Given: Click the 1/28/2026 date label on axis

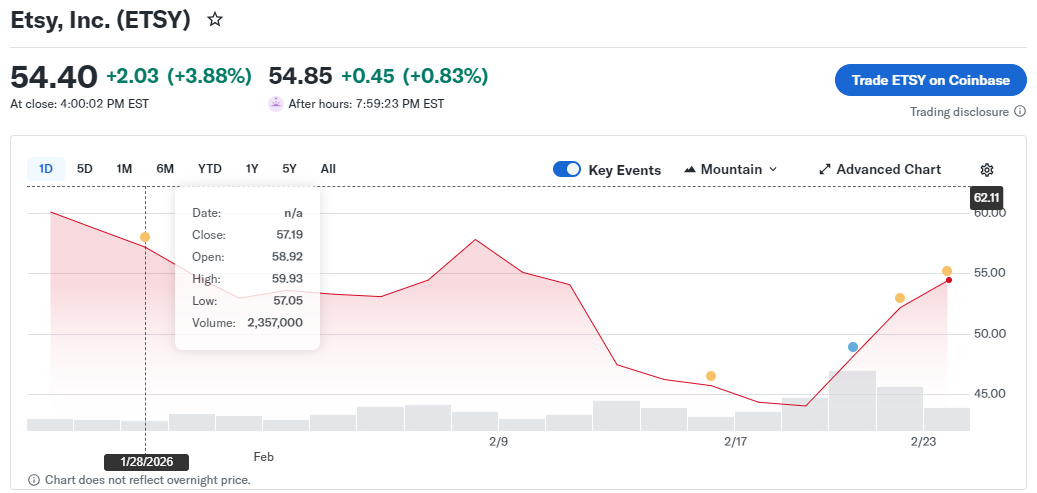Looking at the screenshot, I should pos(147,462).
